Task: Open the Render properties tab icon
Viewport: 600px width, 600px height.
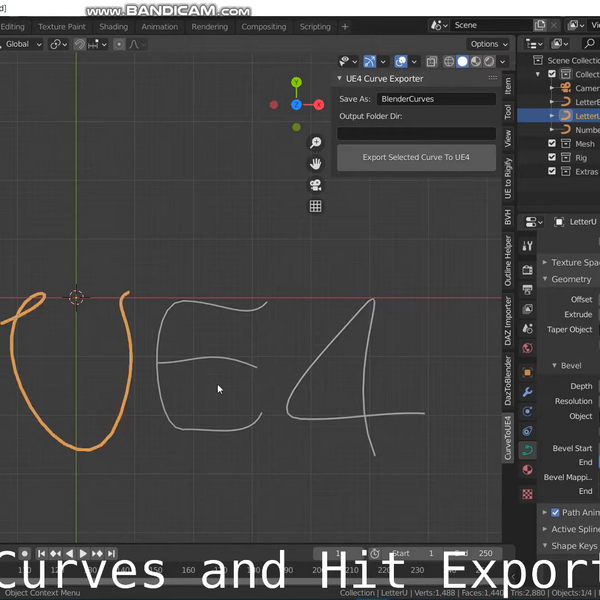Action: pyautogui.click(x=527, y=270)
